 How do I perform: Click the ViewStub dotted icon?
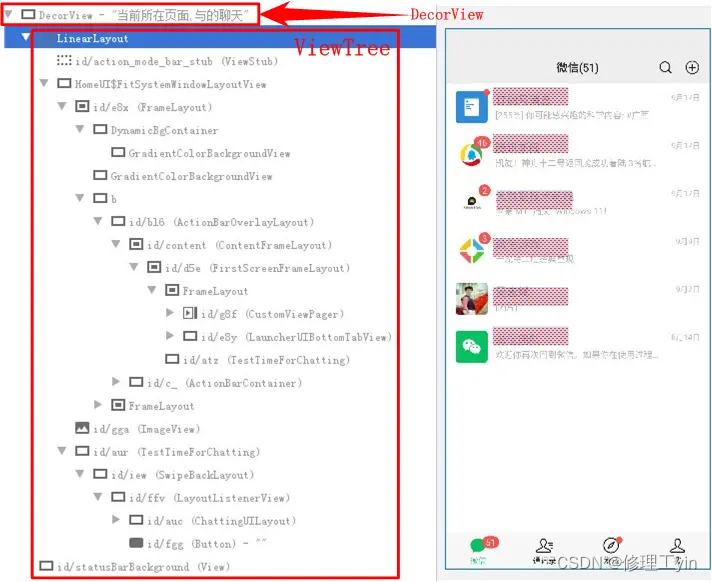click(x=64, y=60)
